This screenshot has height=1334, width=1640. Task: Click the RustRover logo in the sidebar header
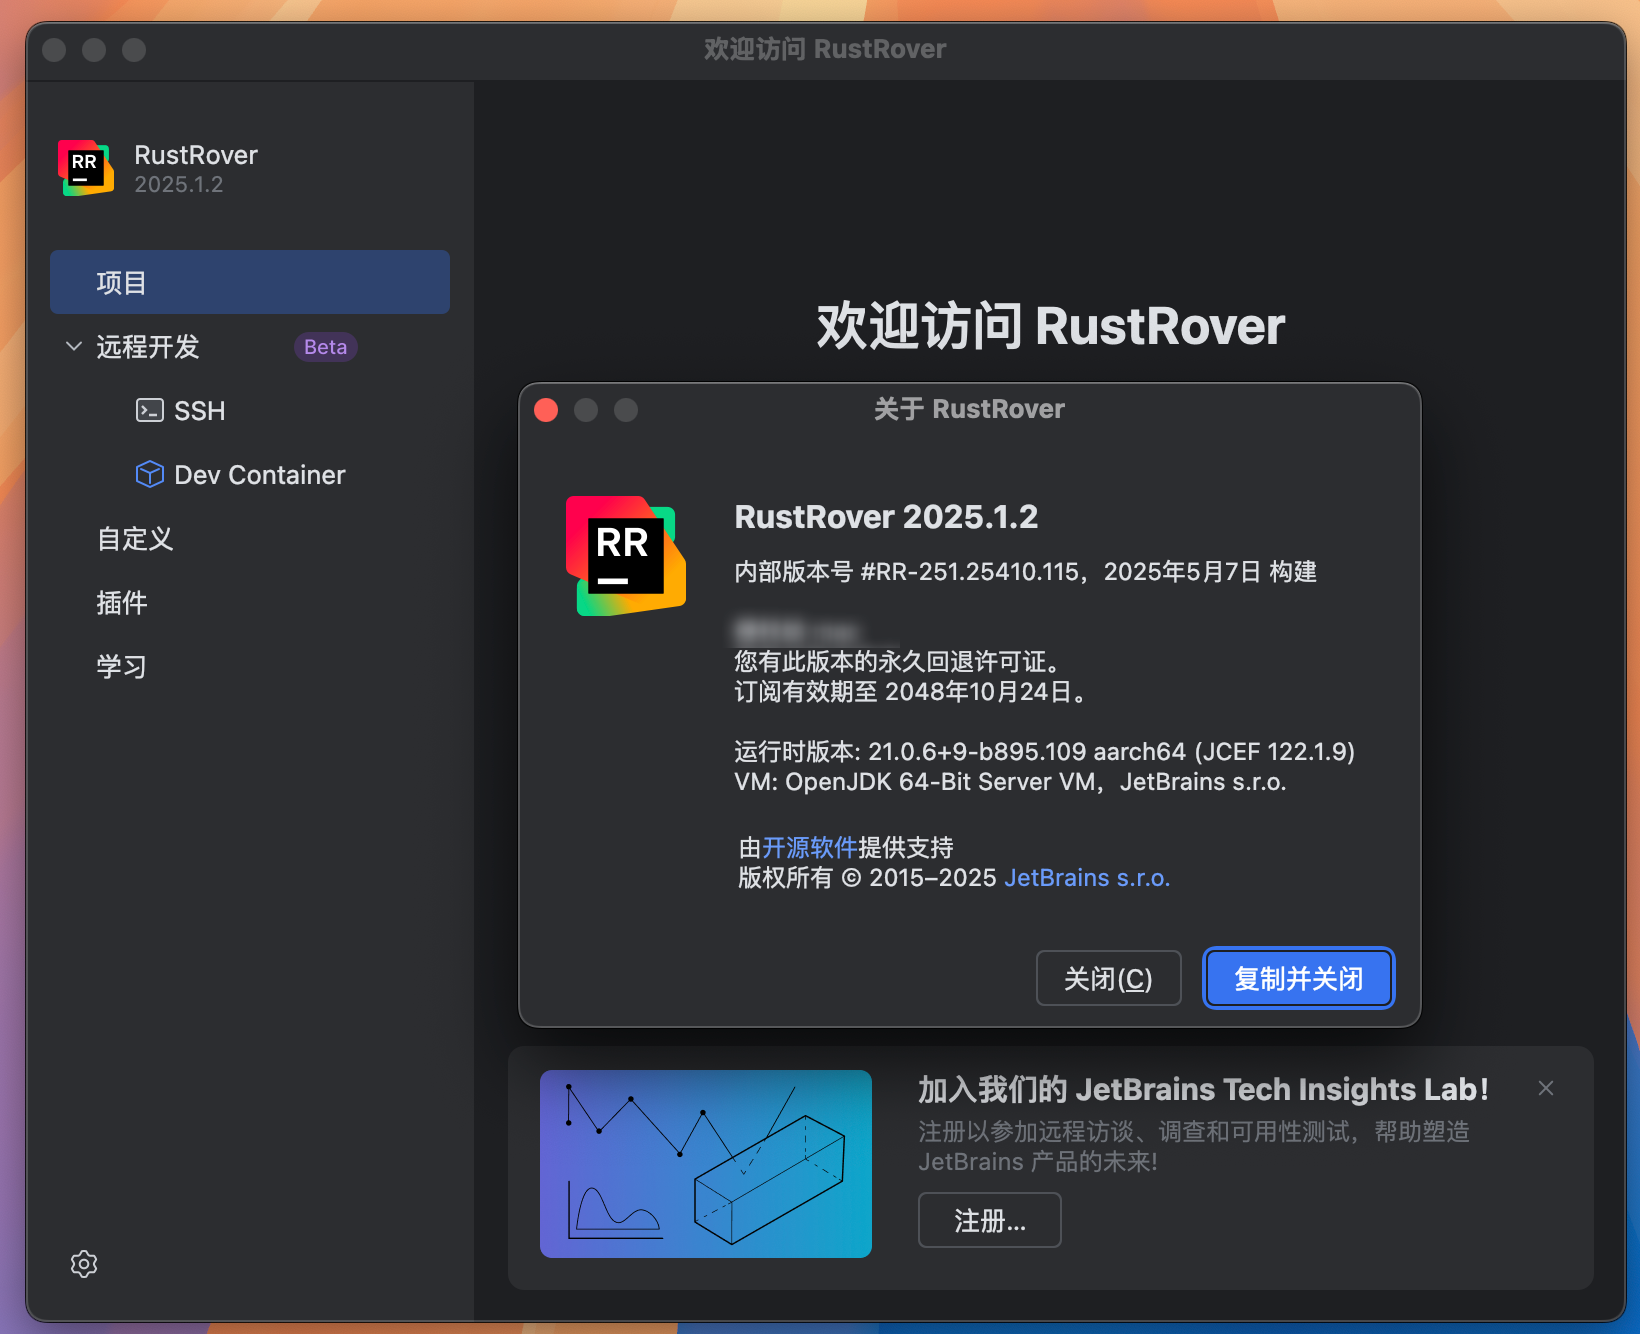[x=86, y=168]
